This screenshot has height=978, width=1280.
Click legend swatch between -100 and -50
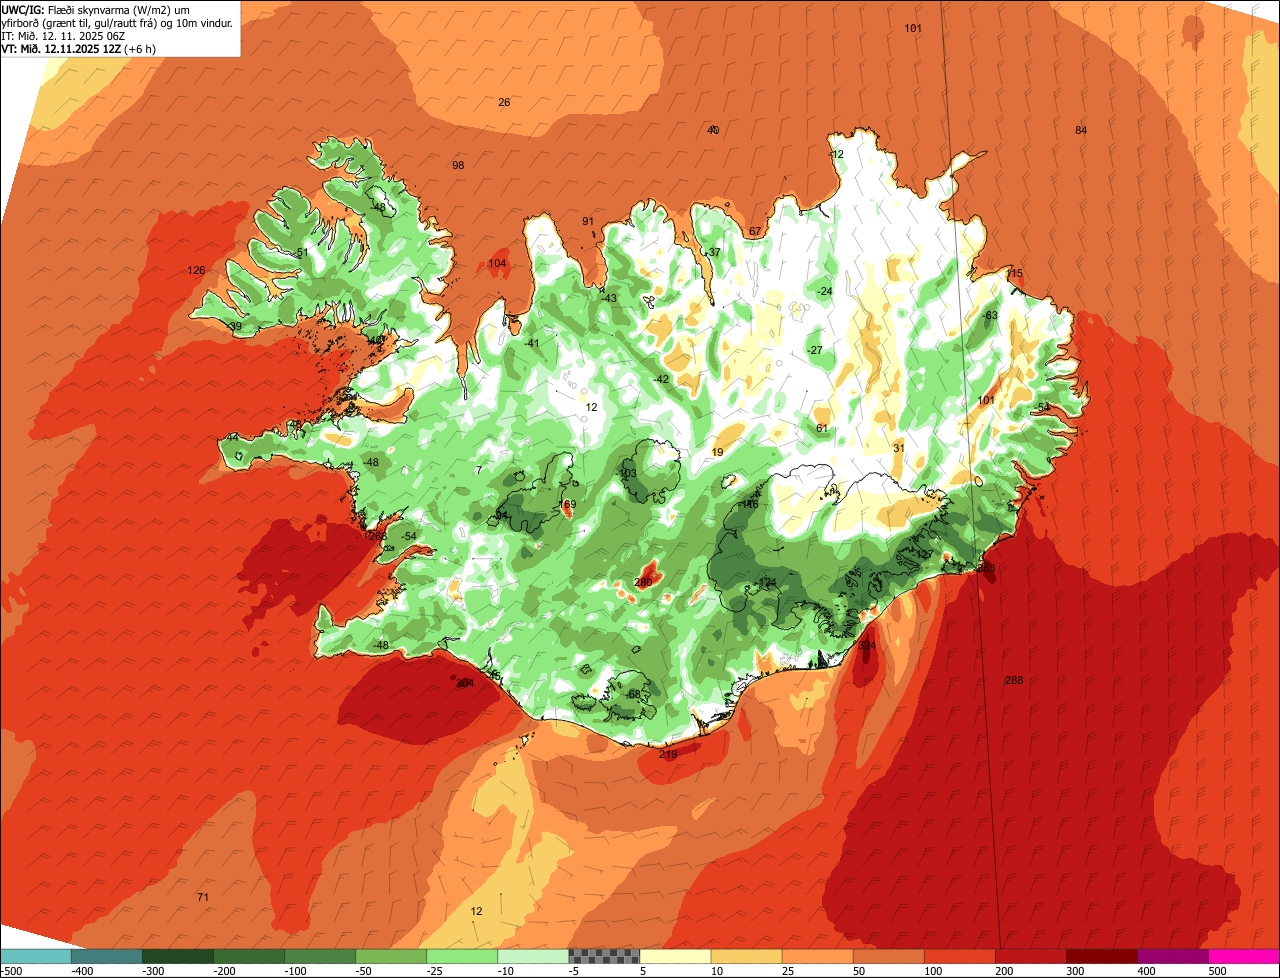coord(320,956)
